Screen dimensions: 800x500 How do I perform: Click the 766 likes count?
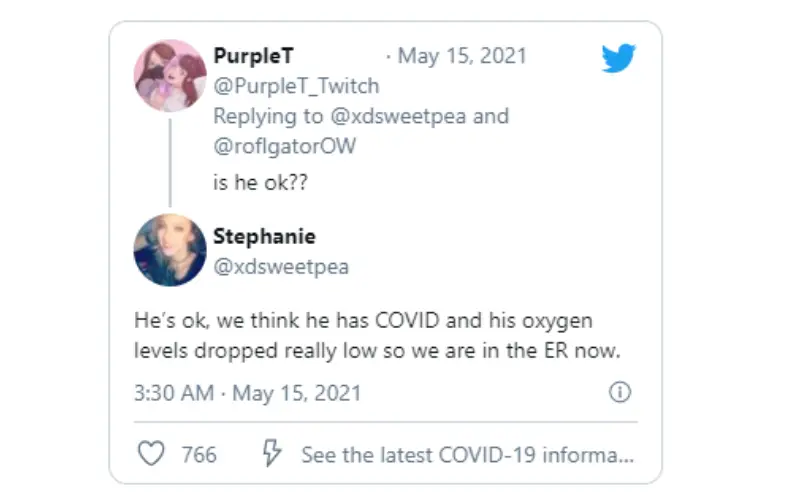[x=199, y=455]
